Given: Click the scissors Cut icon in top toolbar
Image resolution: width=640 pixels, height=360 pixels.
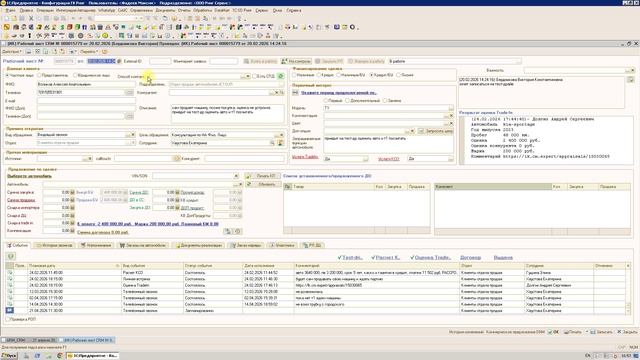Looking at the screenshot, I should click(x=31, y=18).
